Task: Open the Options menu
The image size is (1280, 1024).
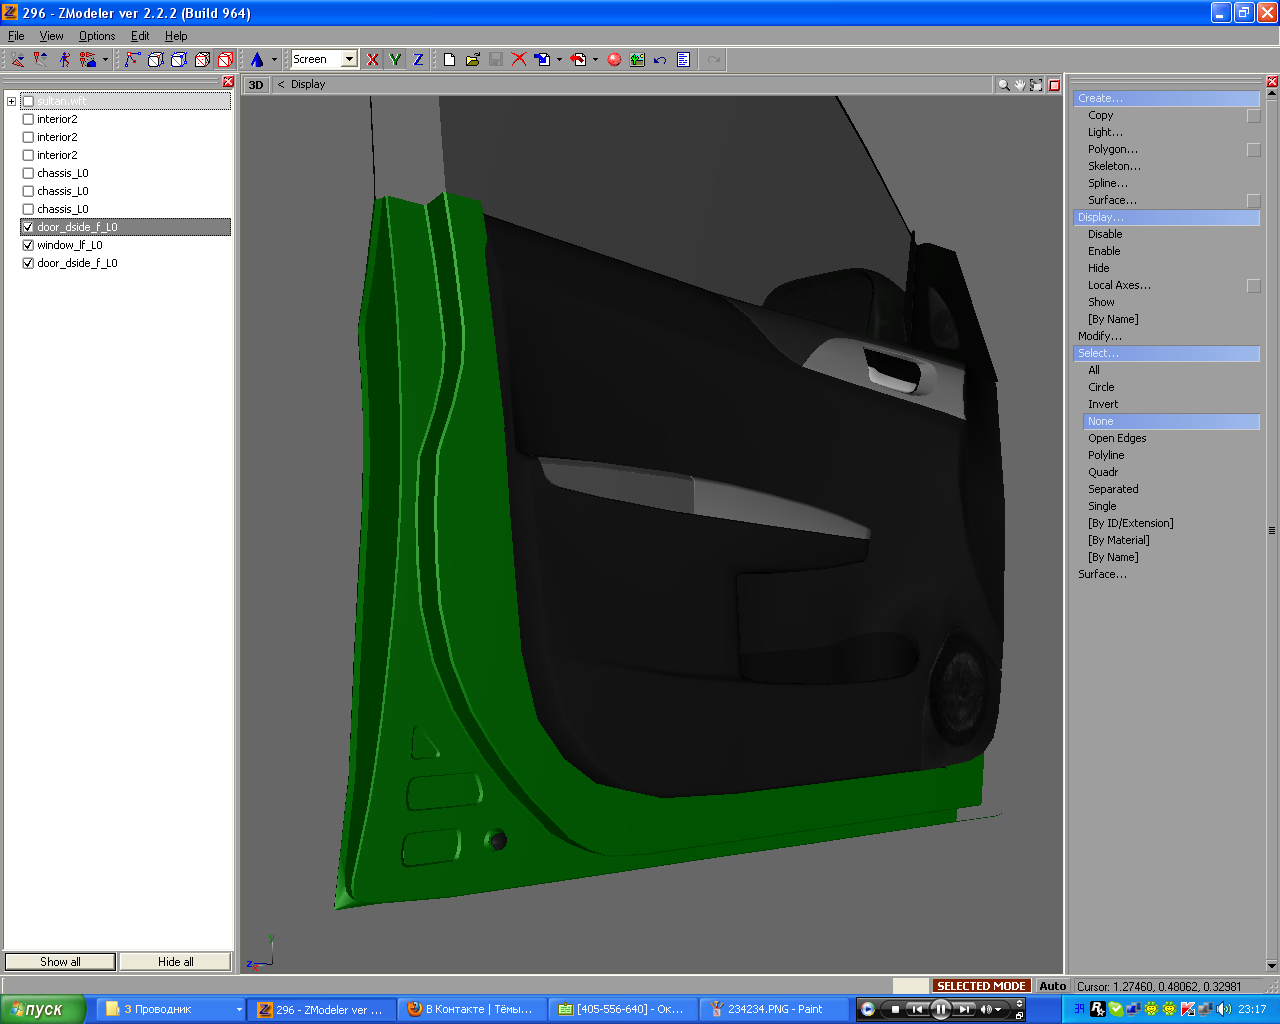Action: (97, 36)
